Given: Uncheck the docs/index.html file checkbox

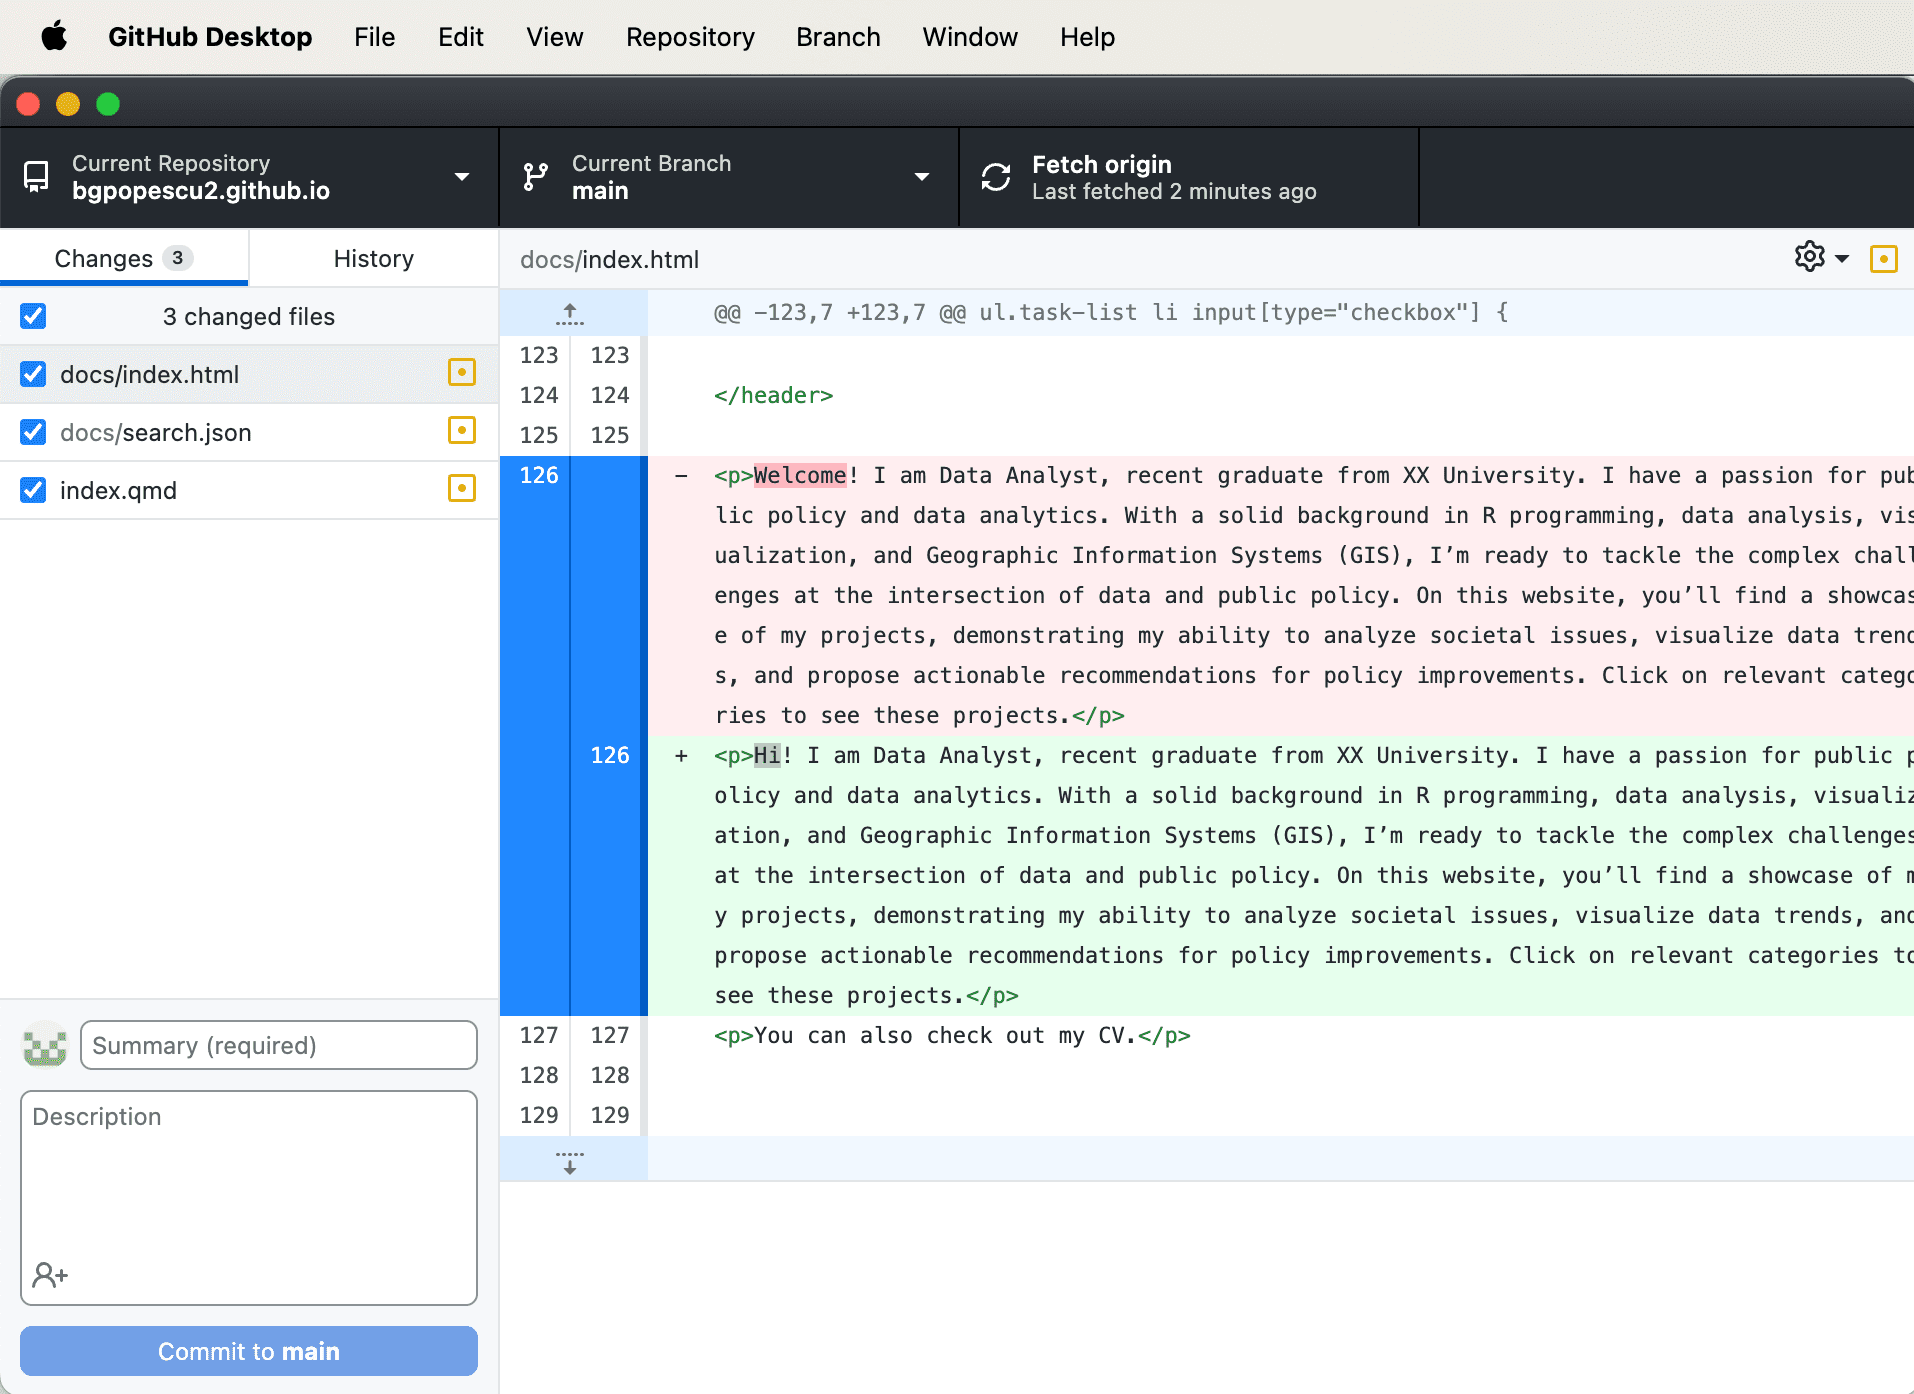Looking at the screenshot, I should (33, 374).
